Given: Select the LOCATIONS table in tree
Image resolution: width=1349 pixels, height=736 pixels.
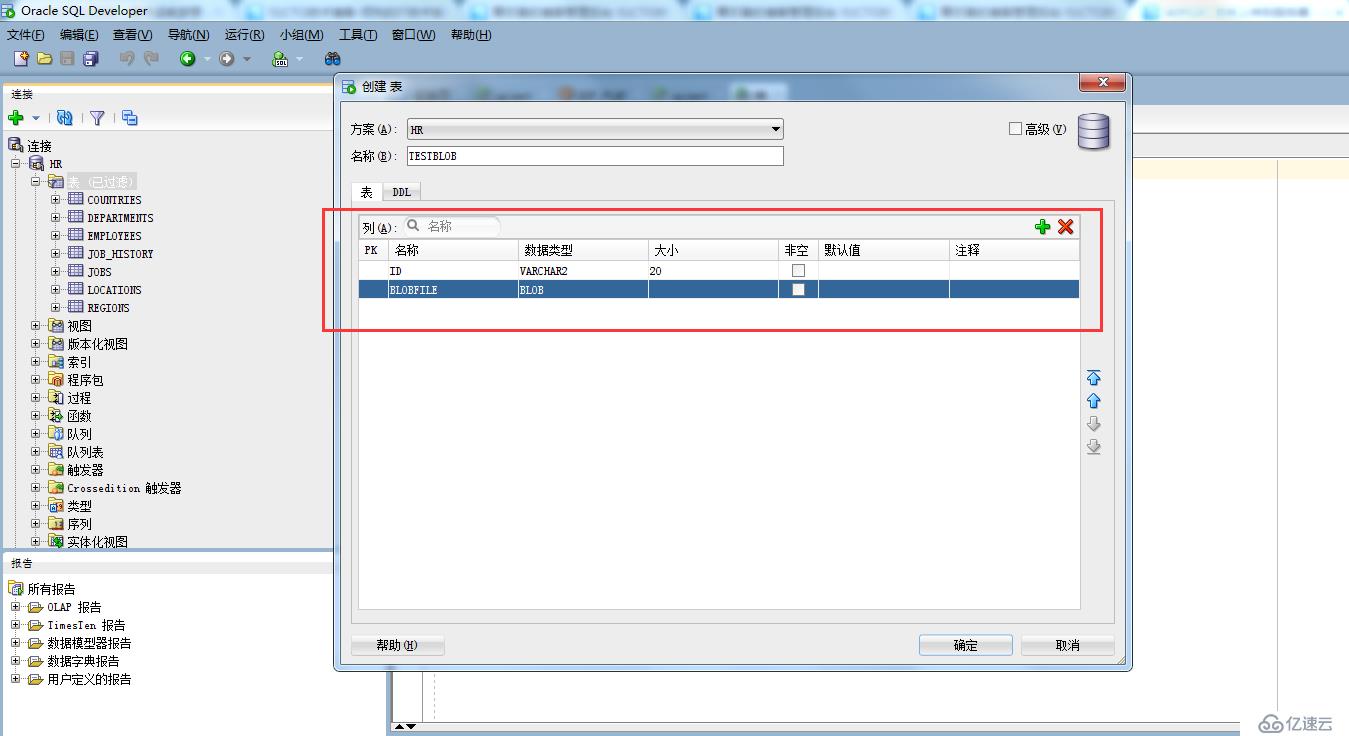Looking at the screenshot, I should tap(114, 290).
